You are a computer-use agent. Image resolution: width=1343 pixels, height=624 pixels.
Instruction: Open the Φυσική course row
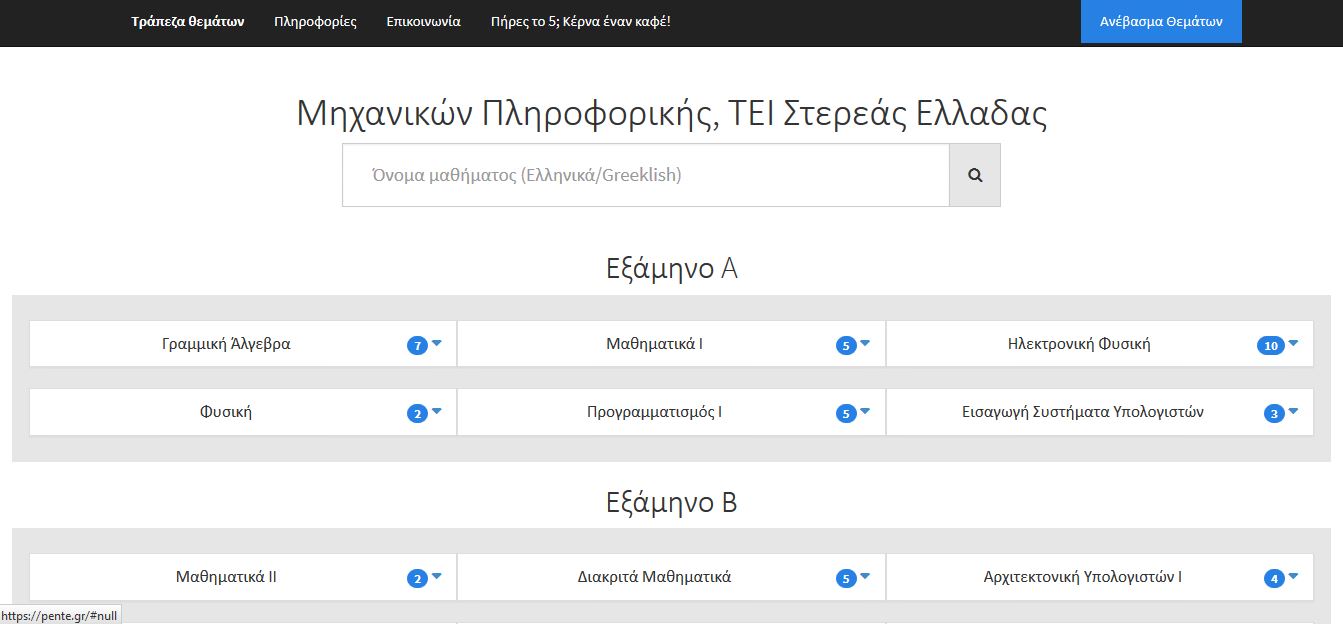click(x=226, y=412)
